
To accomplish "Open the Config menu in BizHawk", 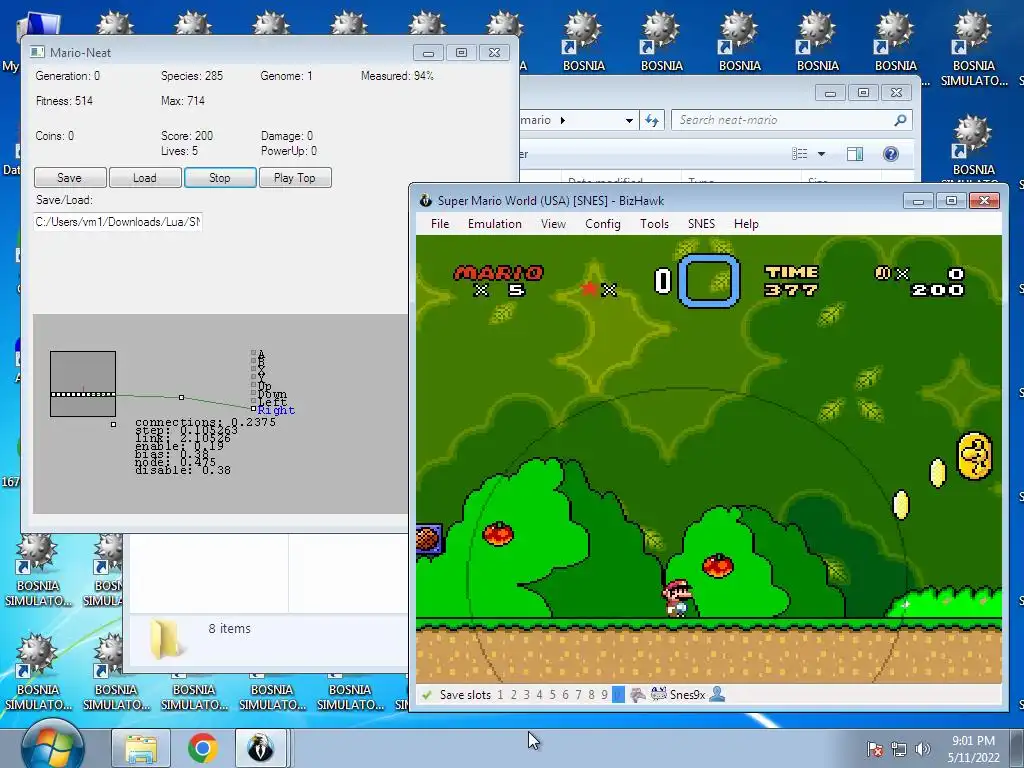I will coord(603,224).
